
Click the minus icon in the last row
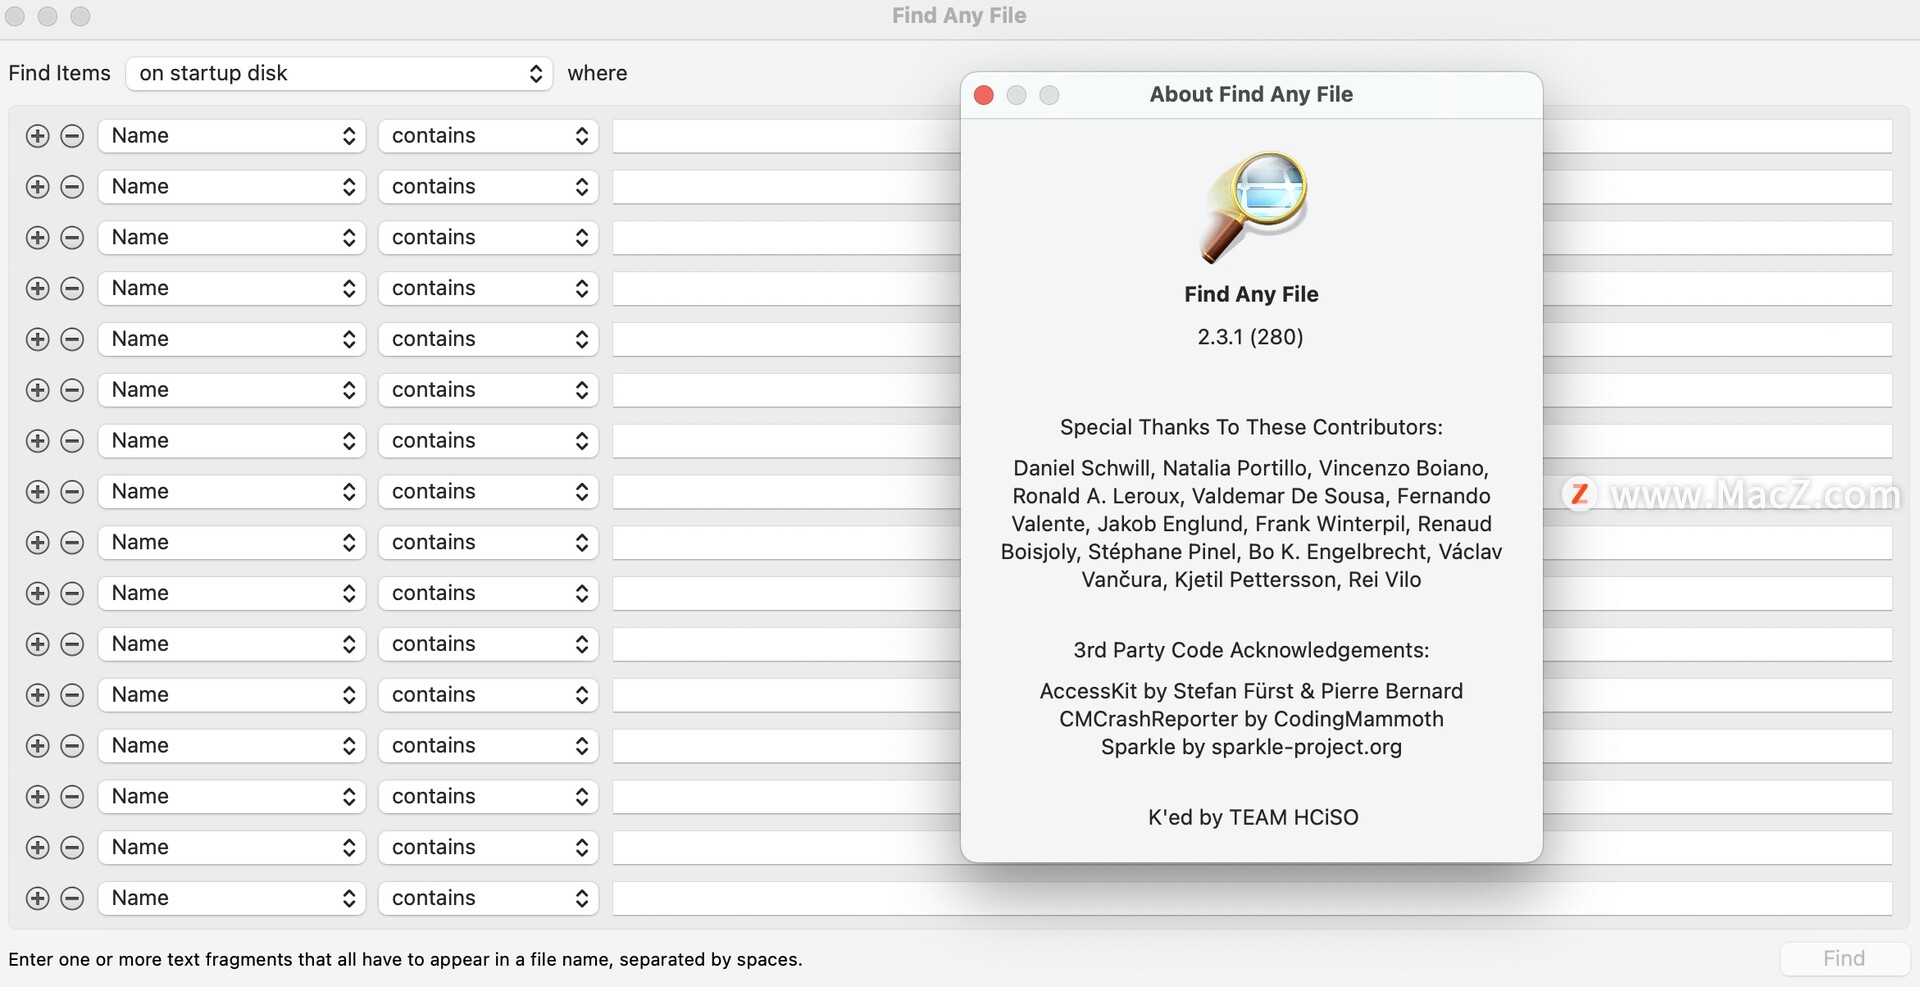(72, 898)
